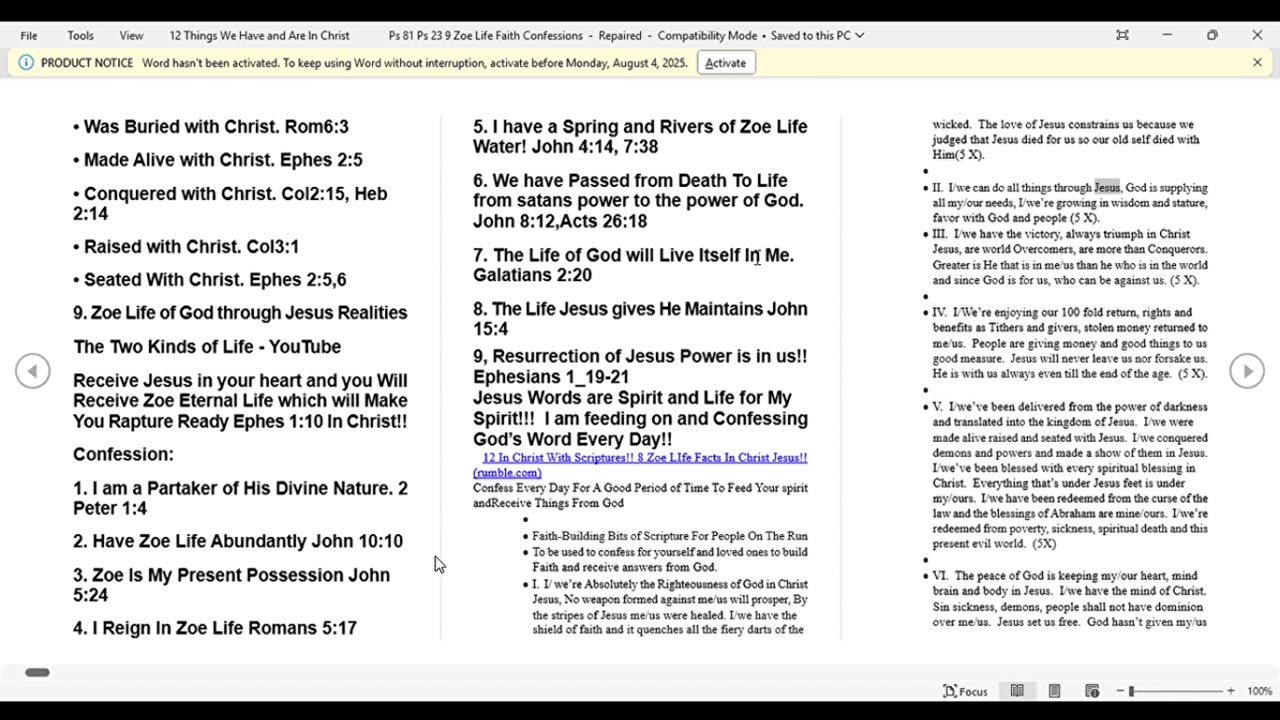The height and width of the screenshot is (720, 1280).
Task: Enable Focus mode in status bar
Action: [965, 691]
